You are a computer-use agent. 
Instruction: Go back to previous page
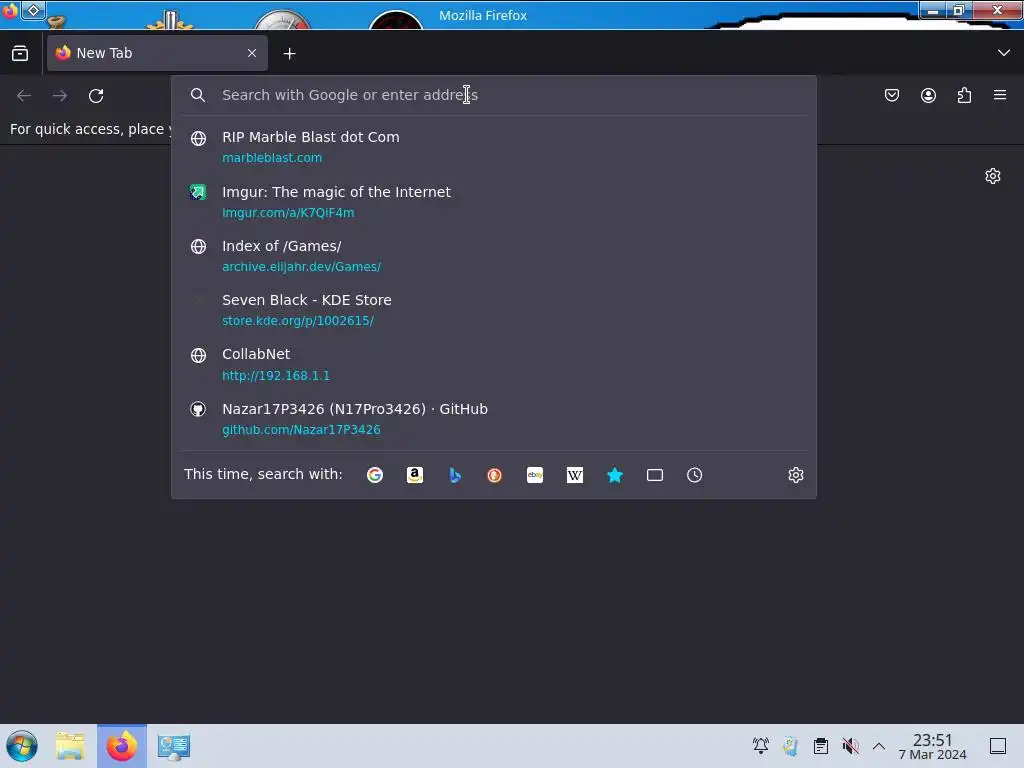pos(24,95)
